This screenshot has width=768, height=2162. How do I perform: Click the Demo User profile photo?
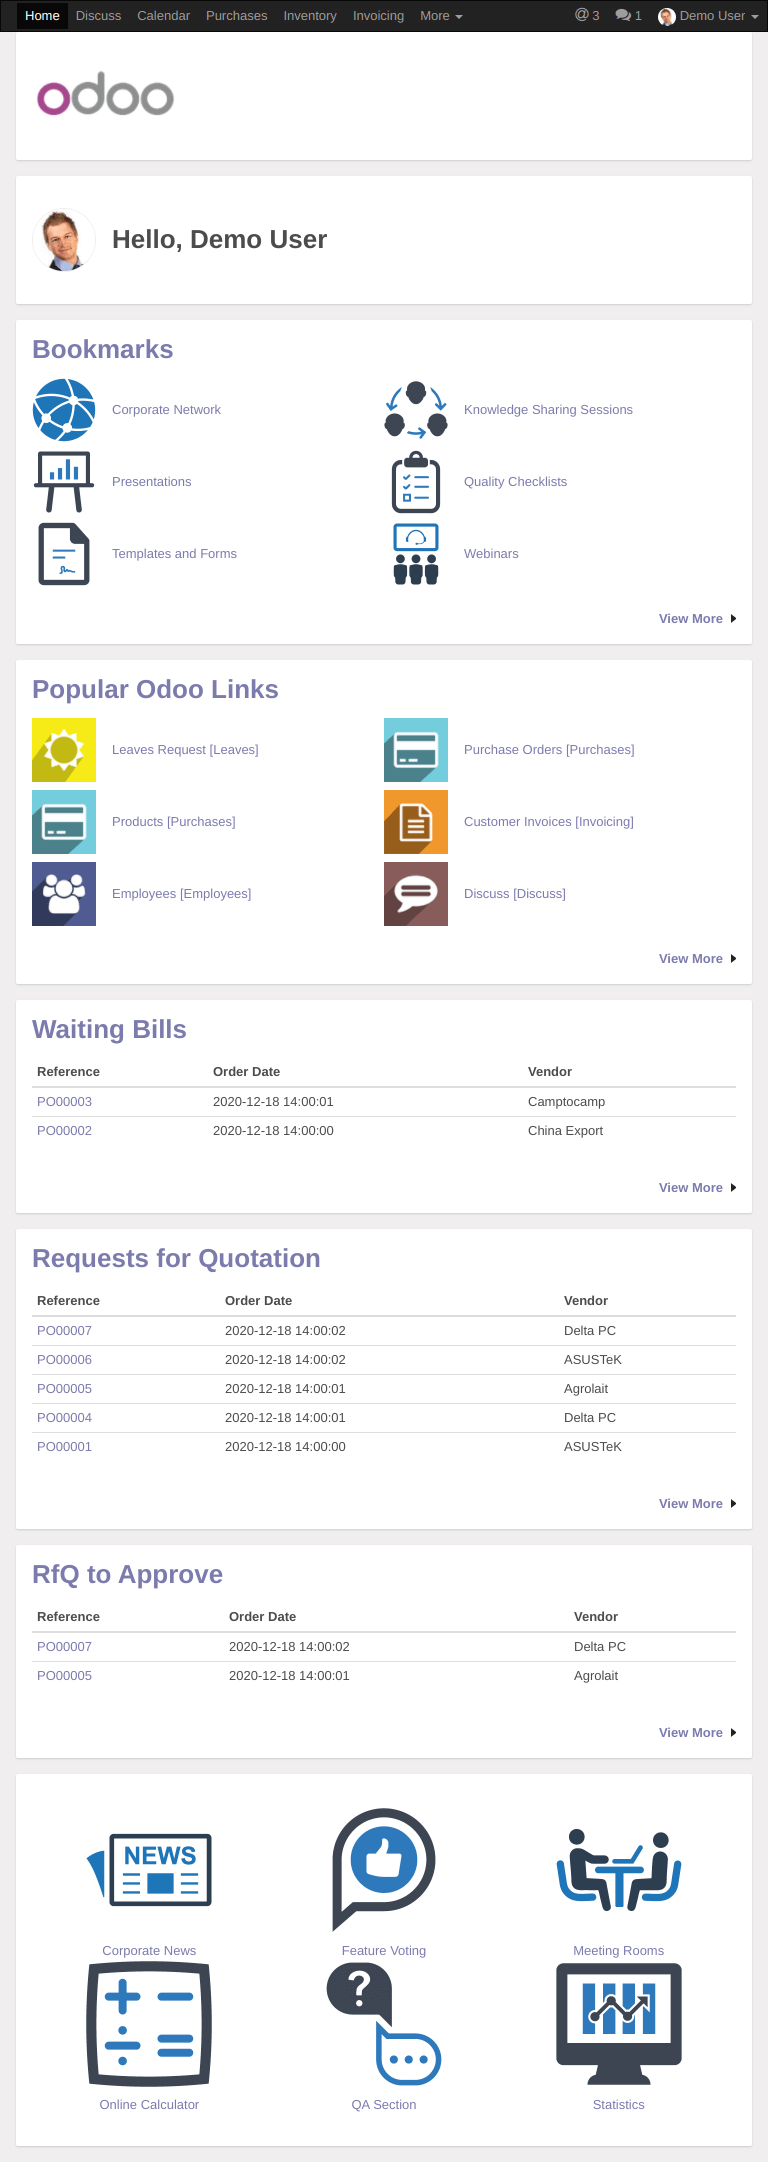[x=64, y=240]
